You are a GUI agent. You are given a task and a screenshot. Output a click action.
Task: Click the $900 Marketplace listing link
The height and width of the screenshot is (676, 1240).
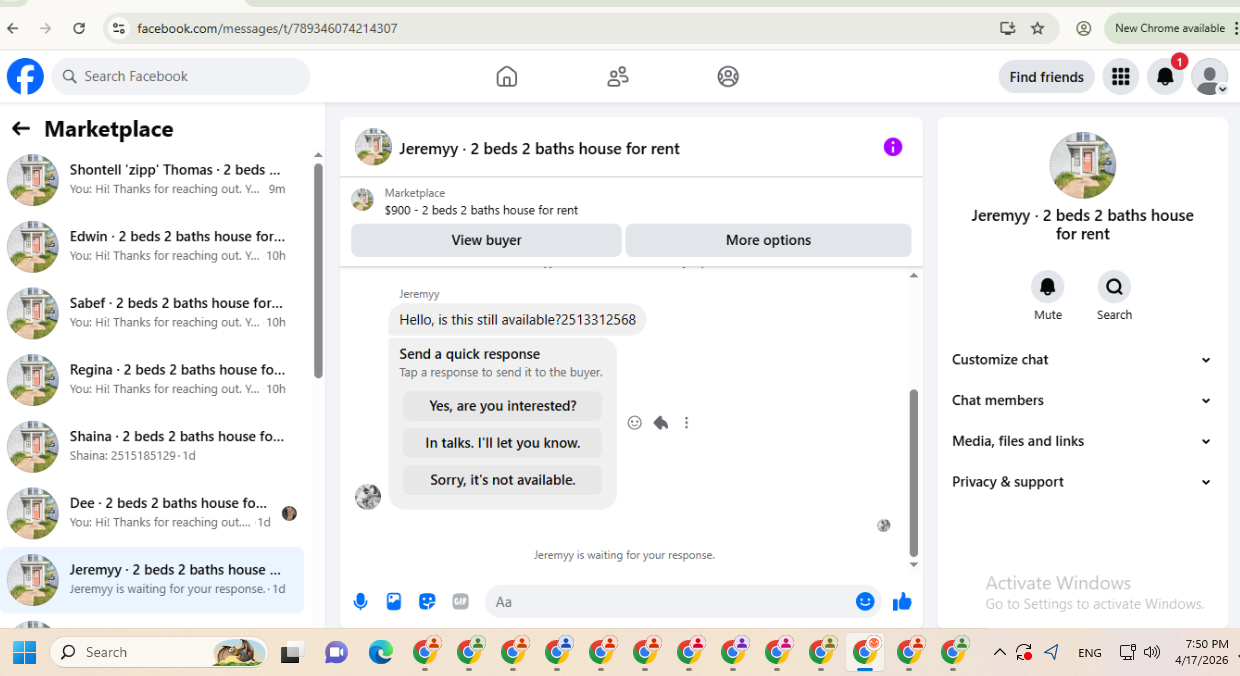481,210
